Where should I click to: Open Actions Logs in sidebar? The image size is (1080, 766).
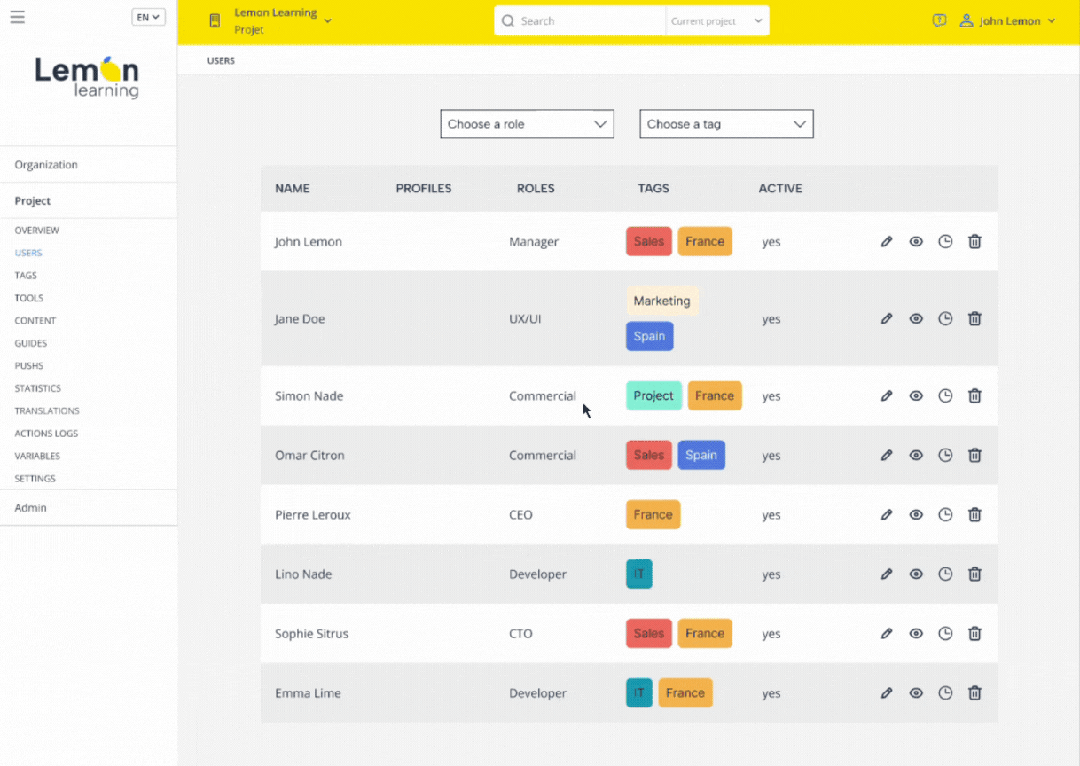[46, 433]
